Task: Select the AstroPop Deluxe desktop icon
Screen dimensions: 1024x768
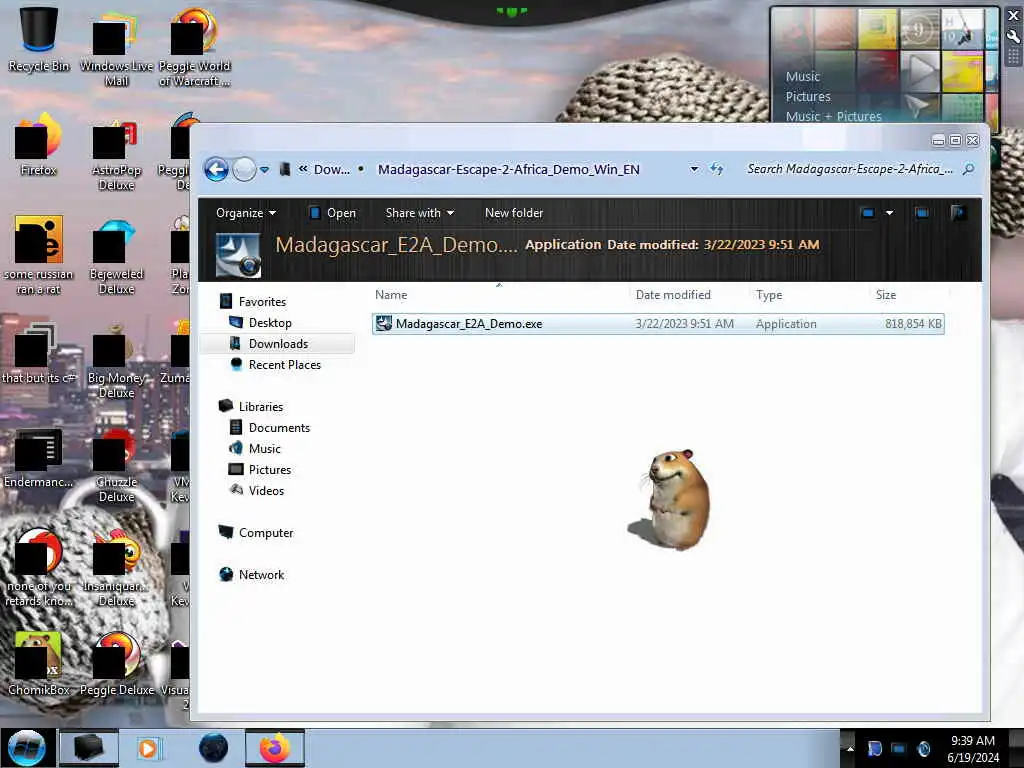Action: pos(116,154)
